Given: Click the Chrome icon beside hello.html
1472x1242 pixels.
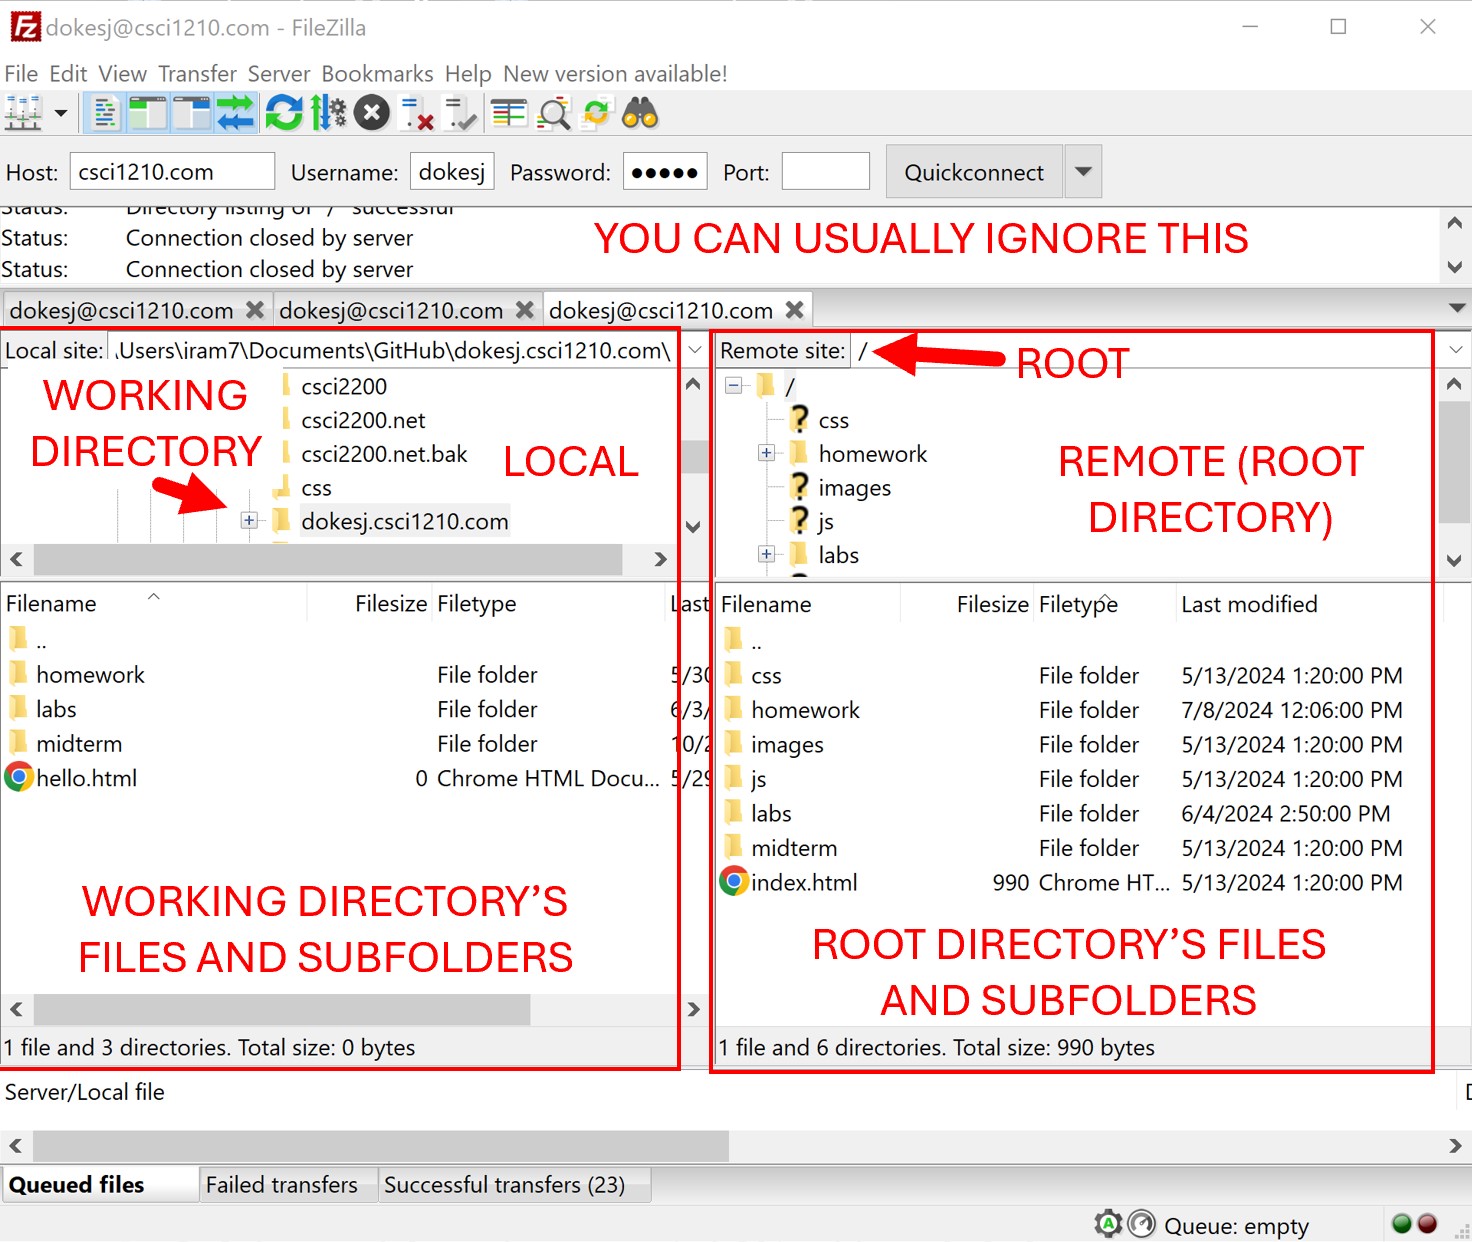Looking at the screenshot, I should coord(19,777).
